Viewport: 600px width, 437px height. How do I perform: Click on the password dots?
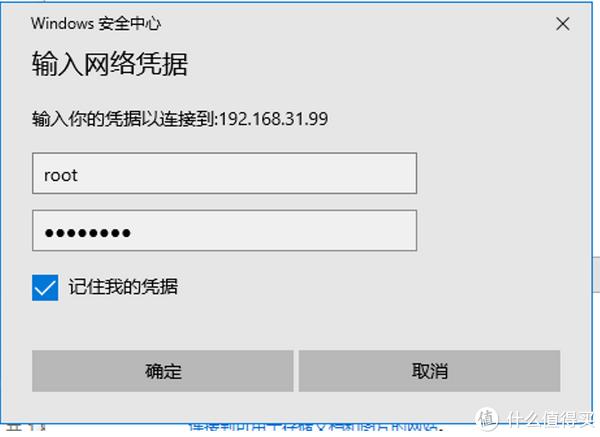point(88,233)
